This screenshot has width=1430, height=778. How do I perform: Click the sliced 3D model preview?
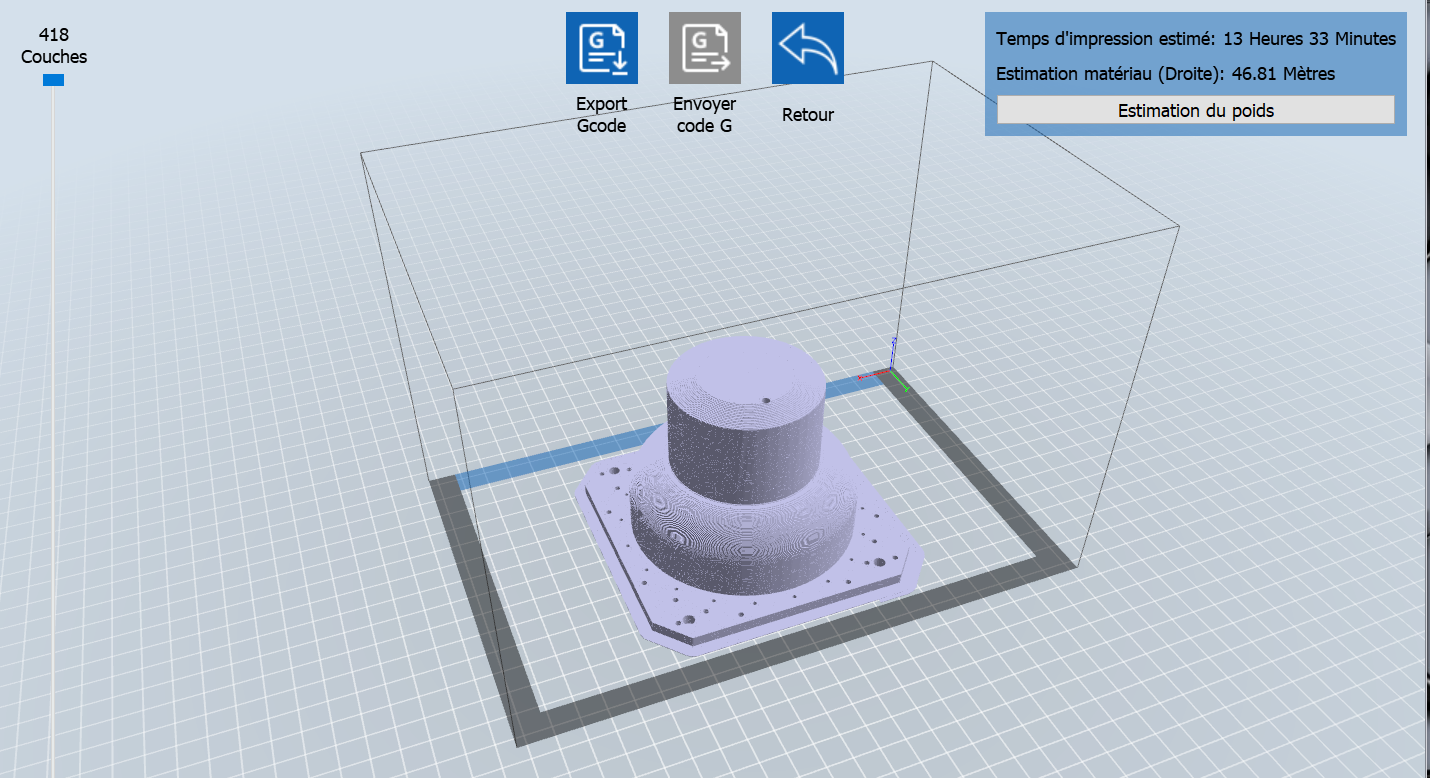coord(748,495)
